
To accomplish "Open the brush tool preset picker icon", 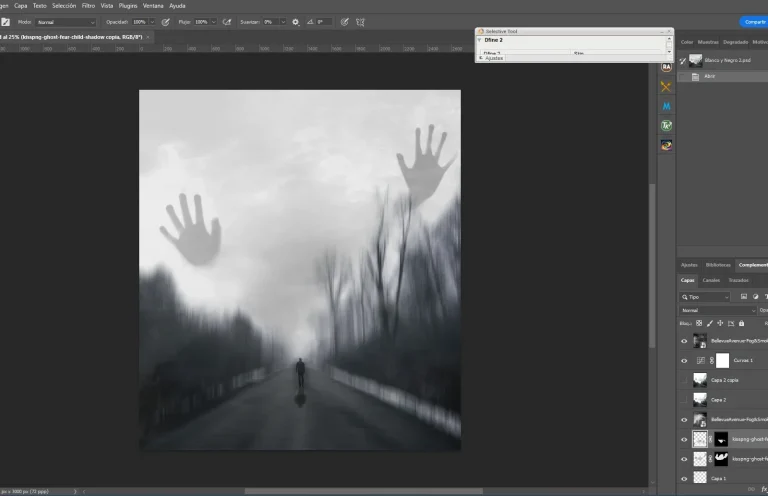I will 5,22.
